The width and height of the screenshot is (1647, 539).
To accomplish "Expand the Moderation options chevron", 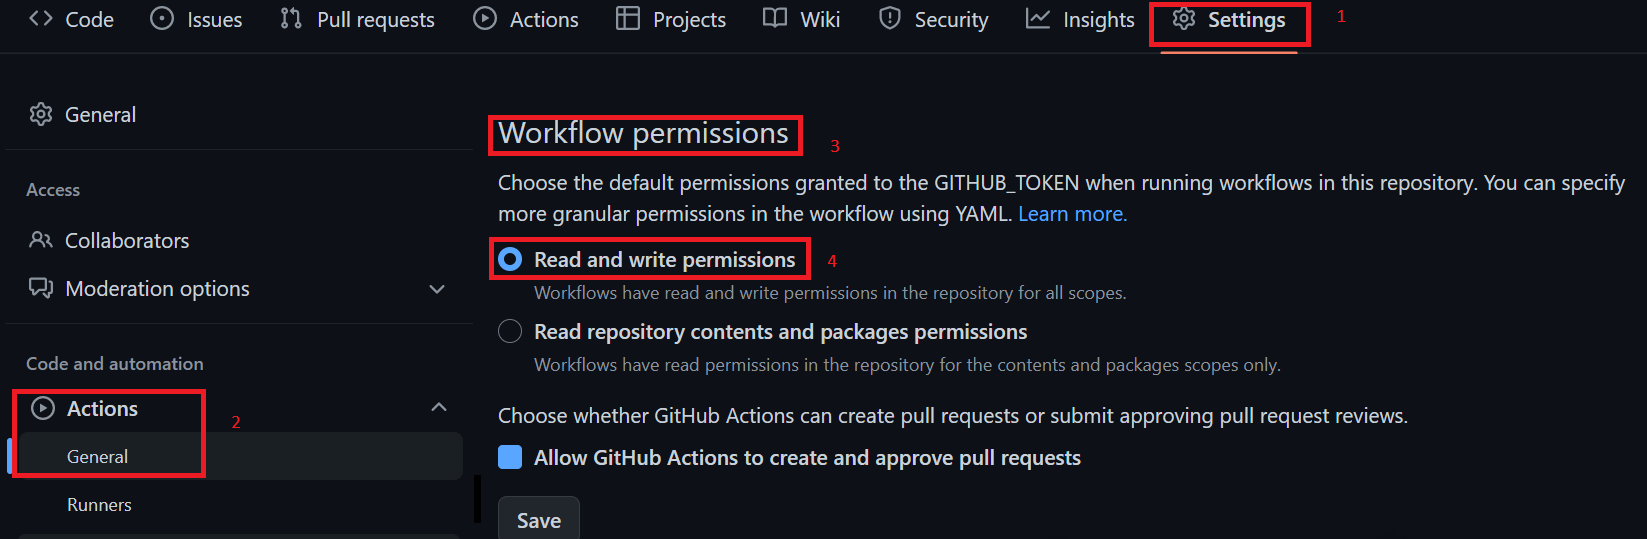I will 437,289.
